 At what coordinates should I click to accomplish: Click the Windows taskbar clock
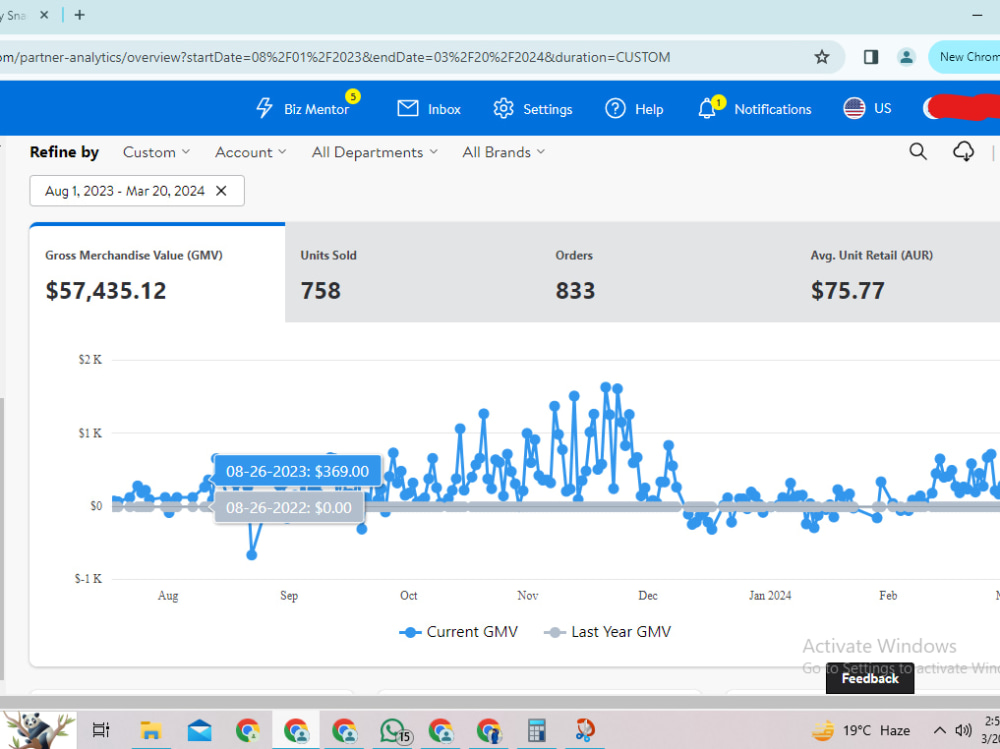pyautogui.click(x=992, y=729)
